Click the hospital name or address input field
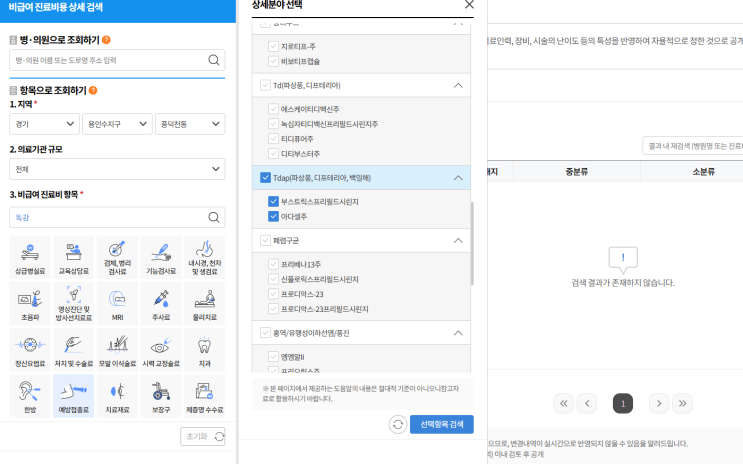The height and width of the screenshot is (464, 743). pos(117,60)
